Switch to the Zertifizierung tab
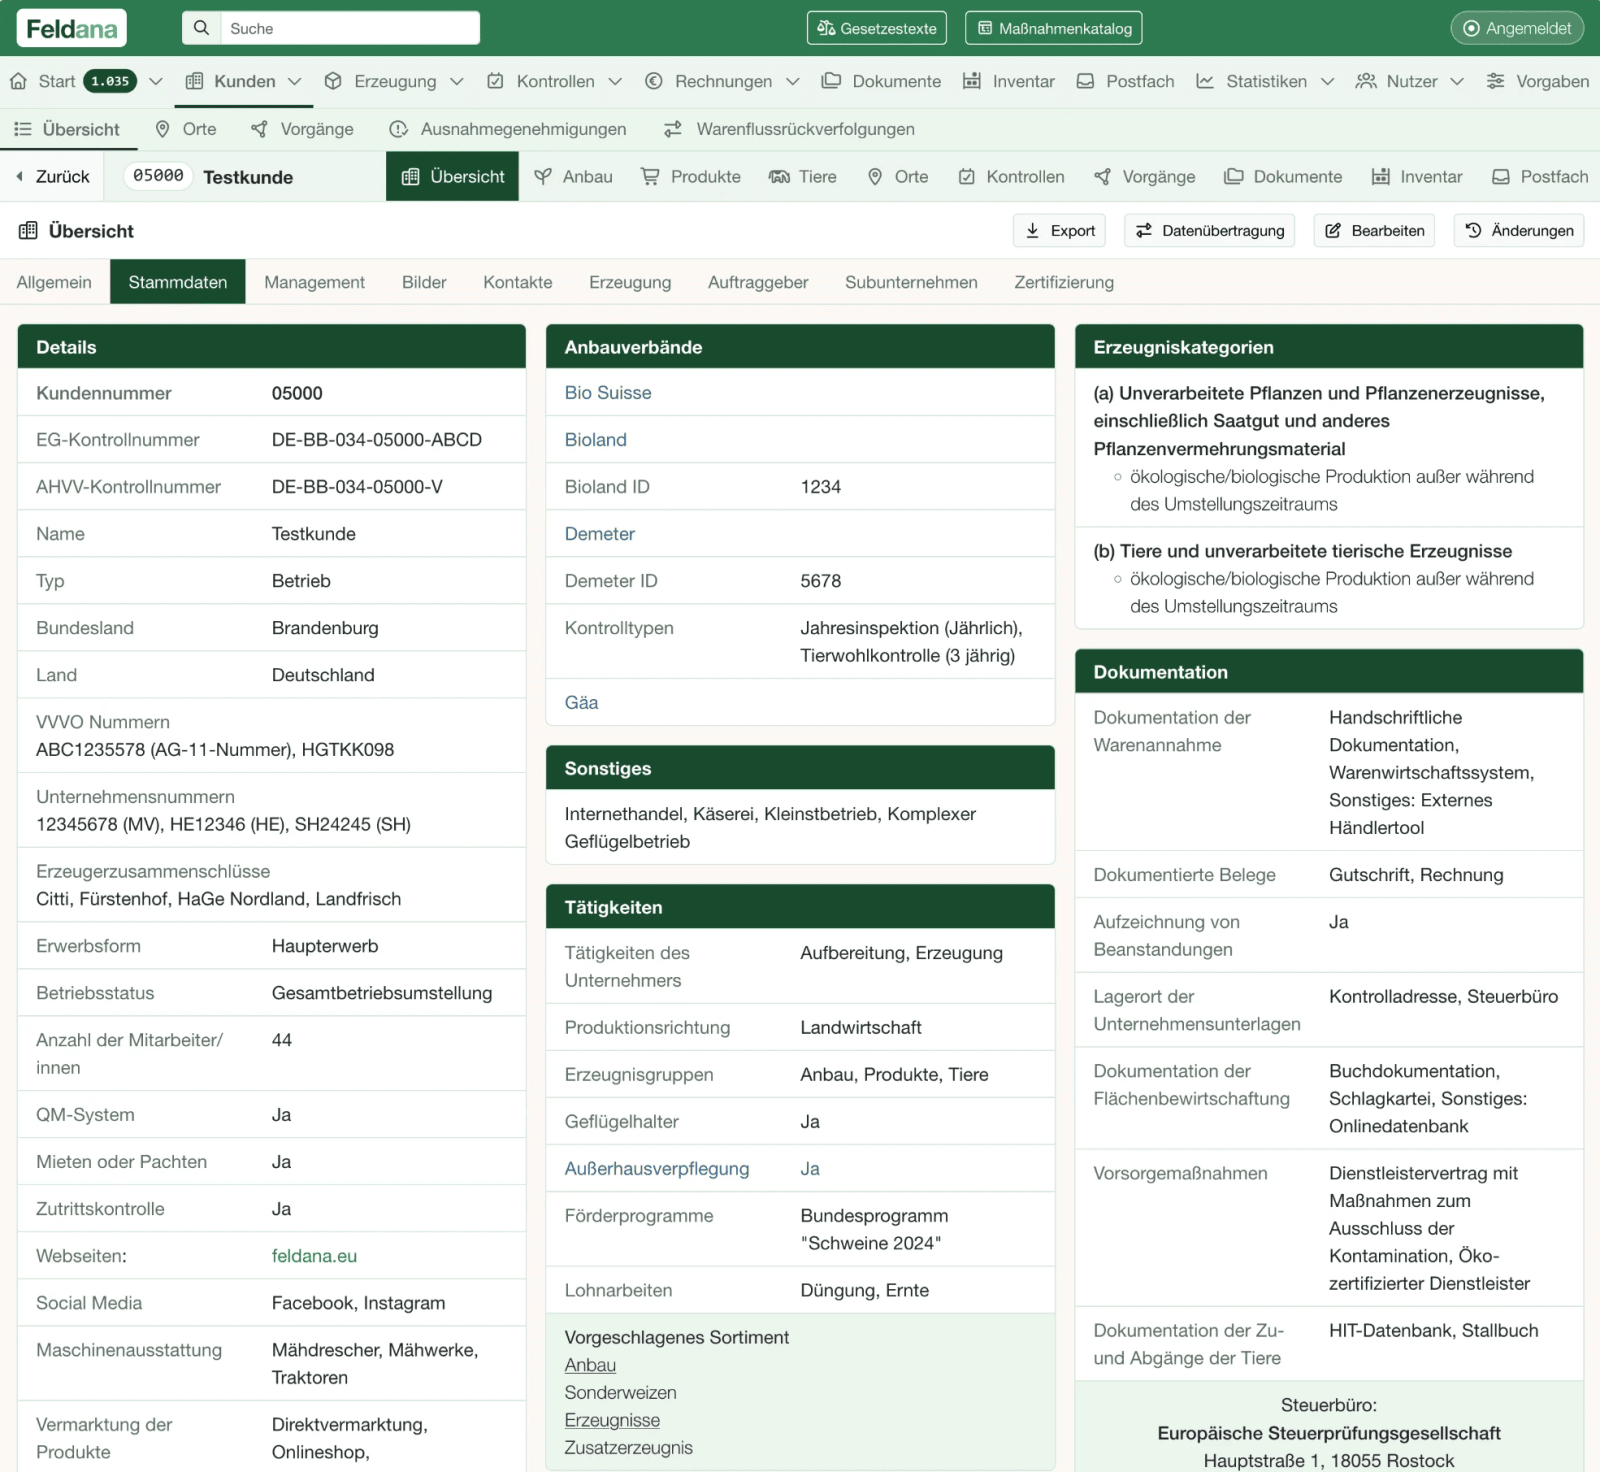 click(1064, 282)
